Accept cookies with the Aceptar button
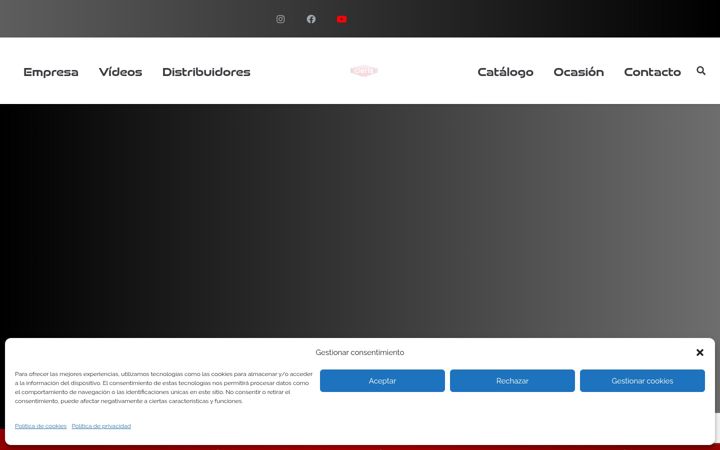Viewport: 720px width, 450px height. (382, 381)
